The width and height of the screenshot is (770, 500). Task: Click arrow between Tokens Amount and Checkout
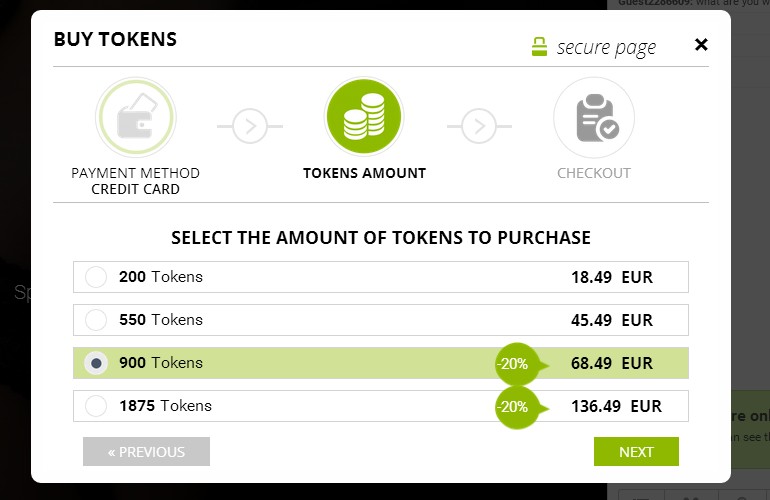(x=479, y=126)
